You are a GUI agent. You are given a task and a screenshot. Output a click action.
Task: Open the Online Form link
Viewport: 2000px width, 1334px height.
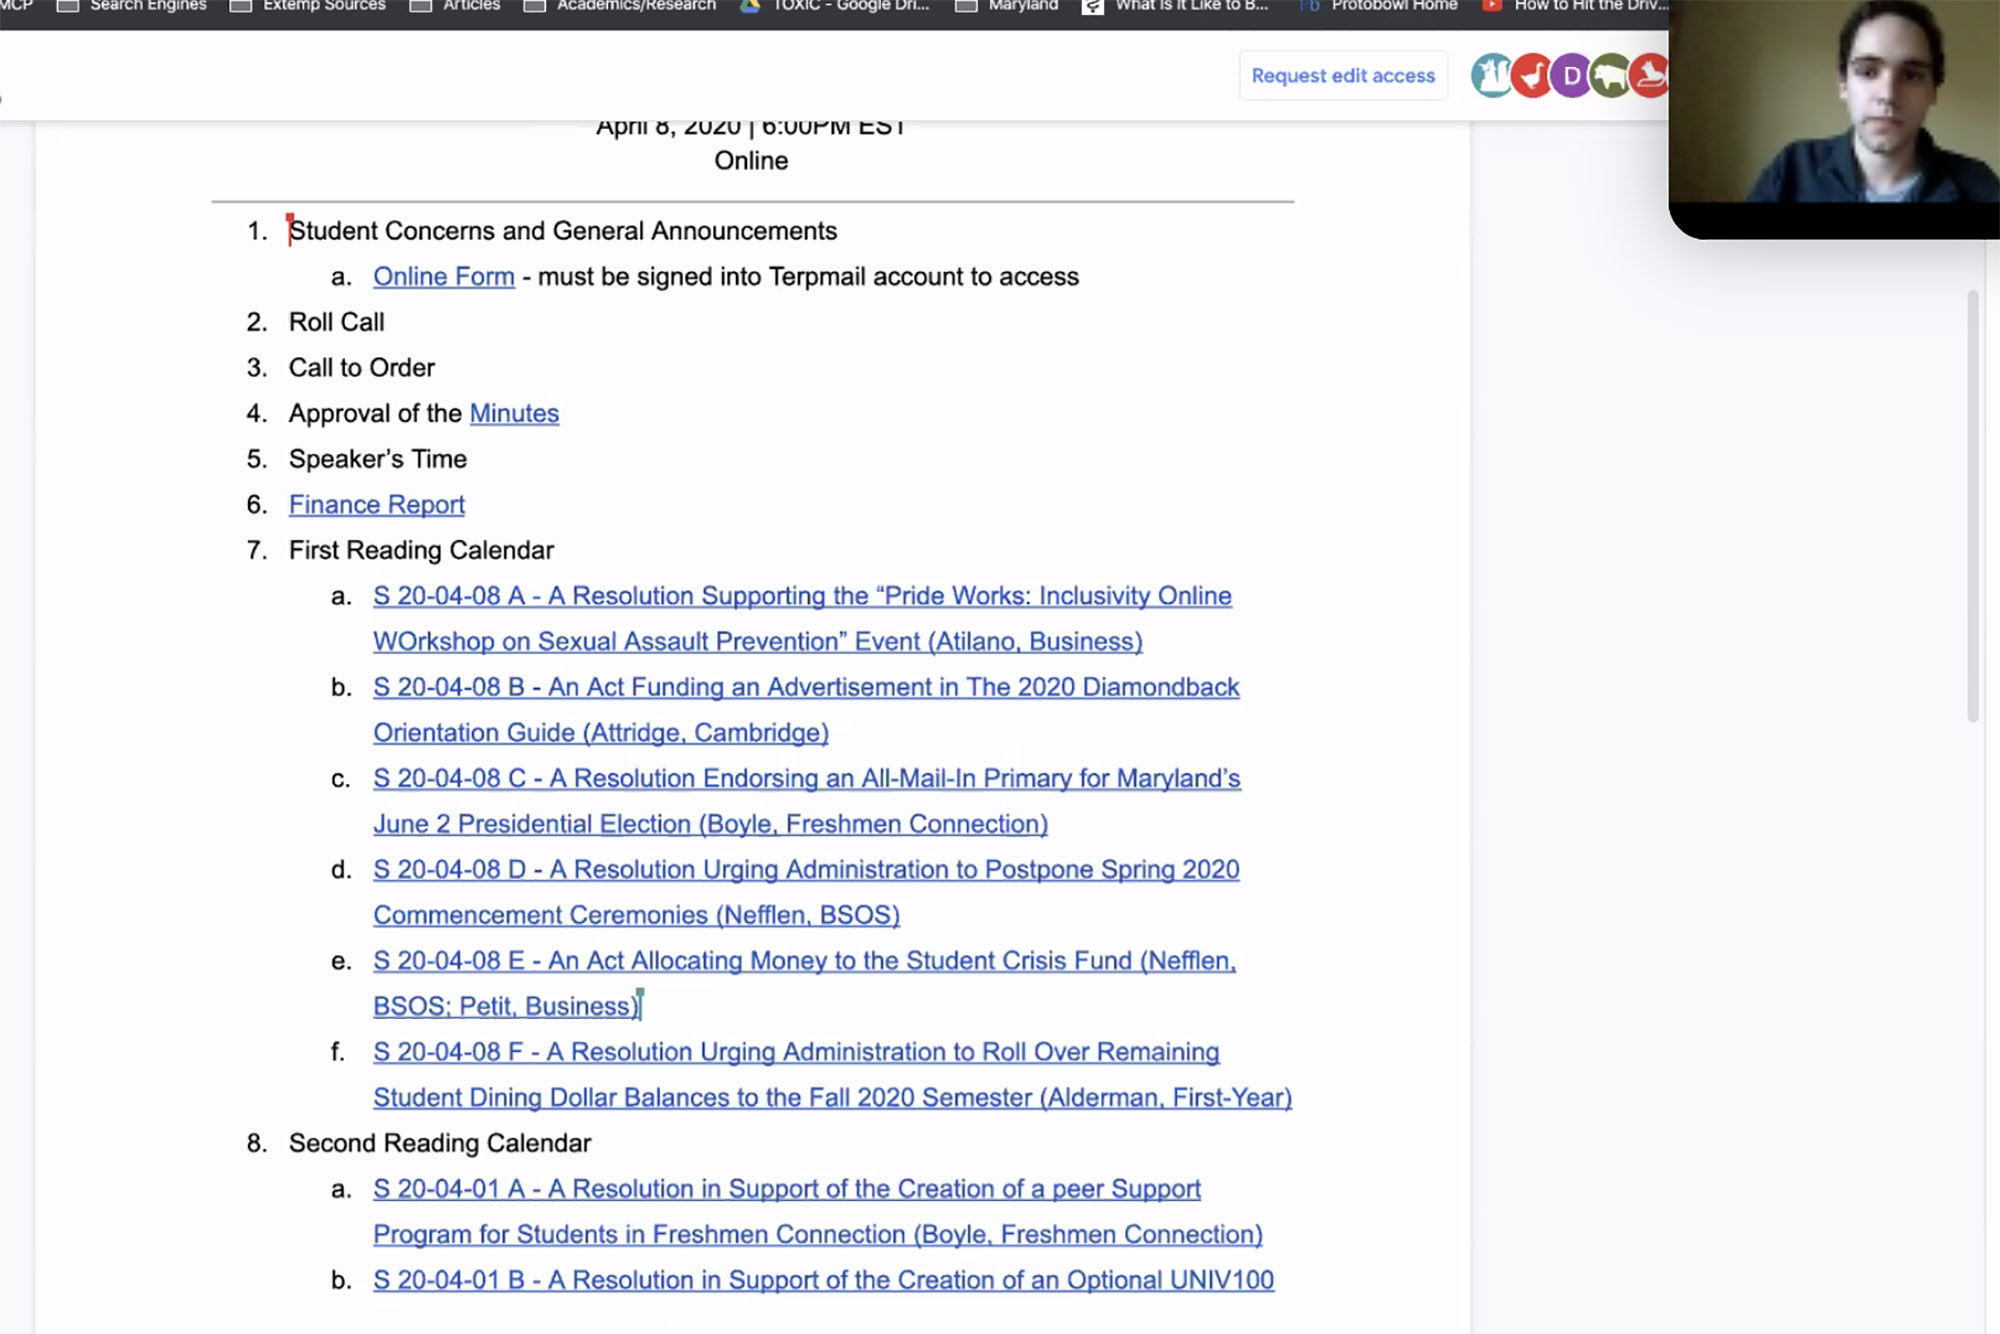pos(443,277)
